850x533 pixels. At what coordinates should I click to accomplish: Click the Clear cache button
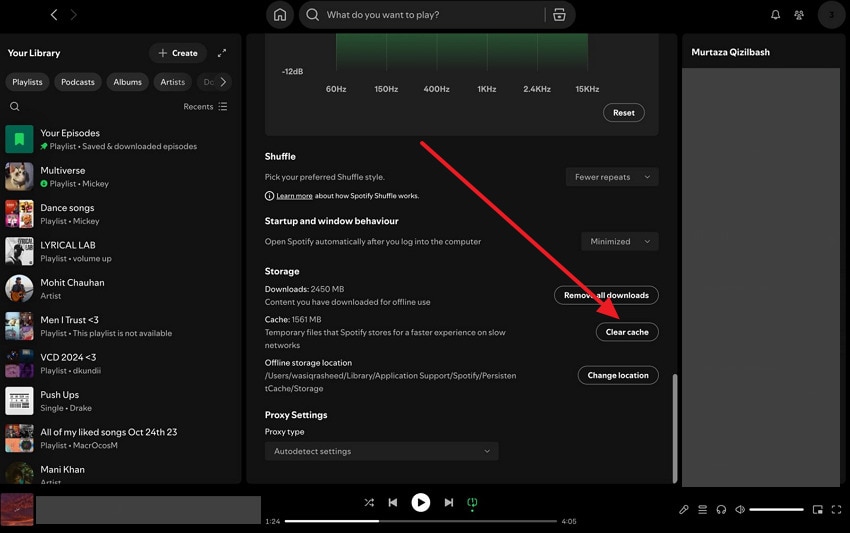627,332
